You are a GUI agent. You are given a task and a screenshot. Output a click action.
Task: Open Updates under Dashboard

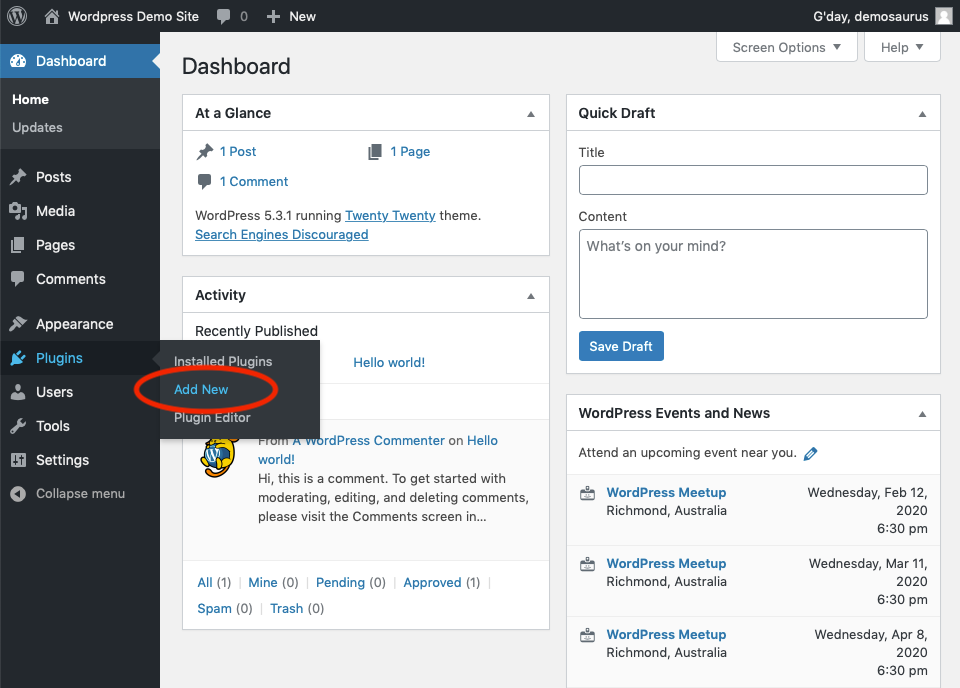[x=37, y=127]
